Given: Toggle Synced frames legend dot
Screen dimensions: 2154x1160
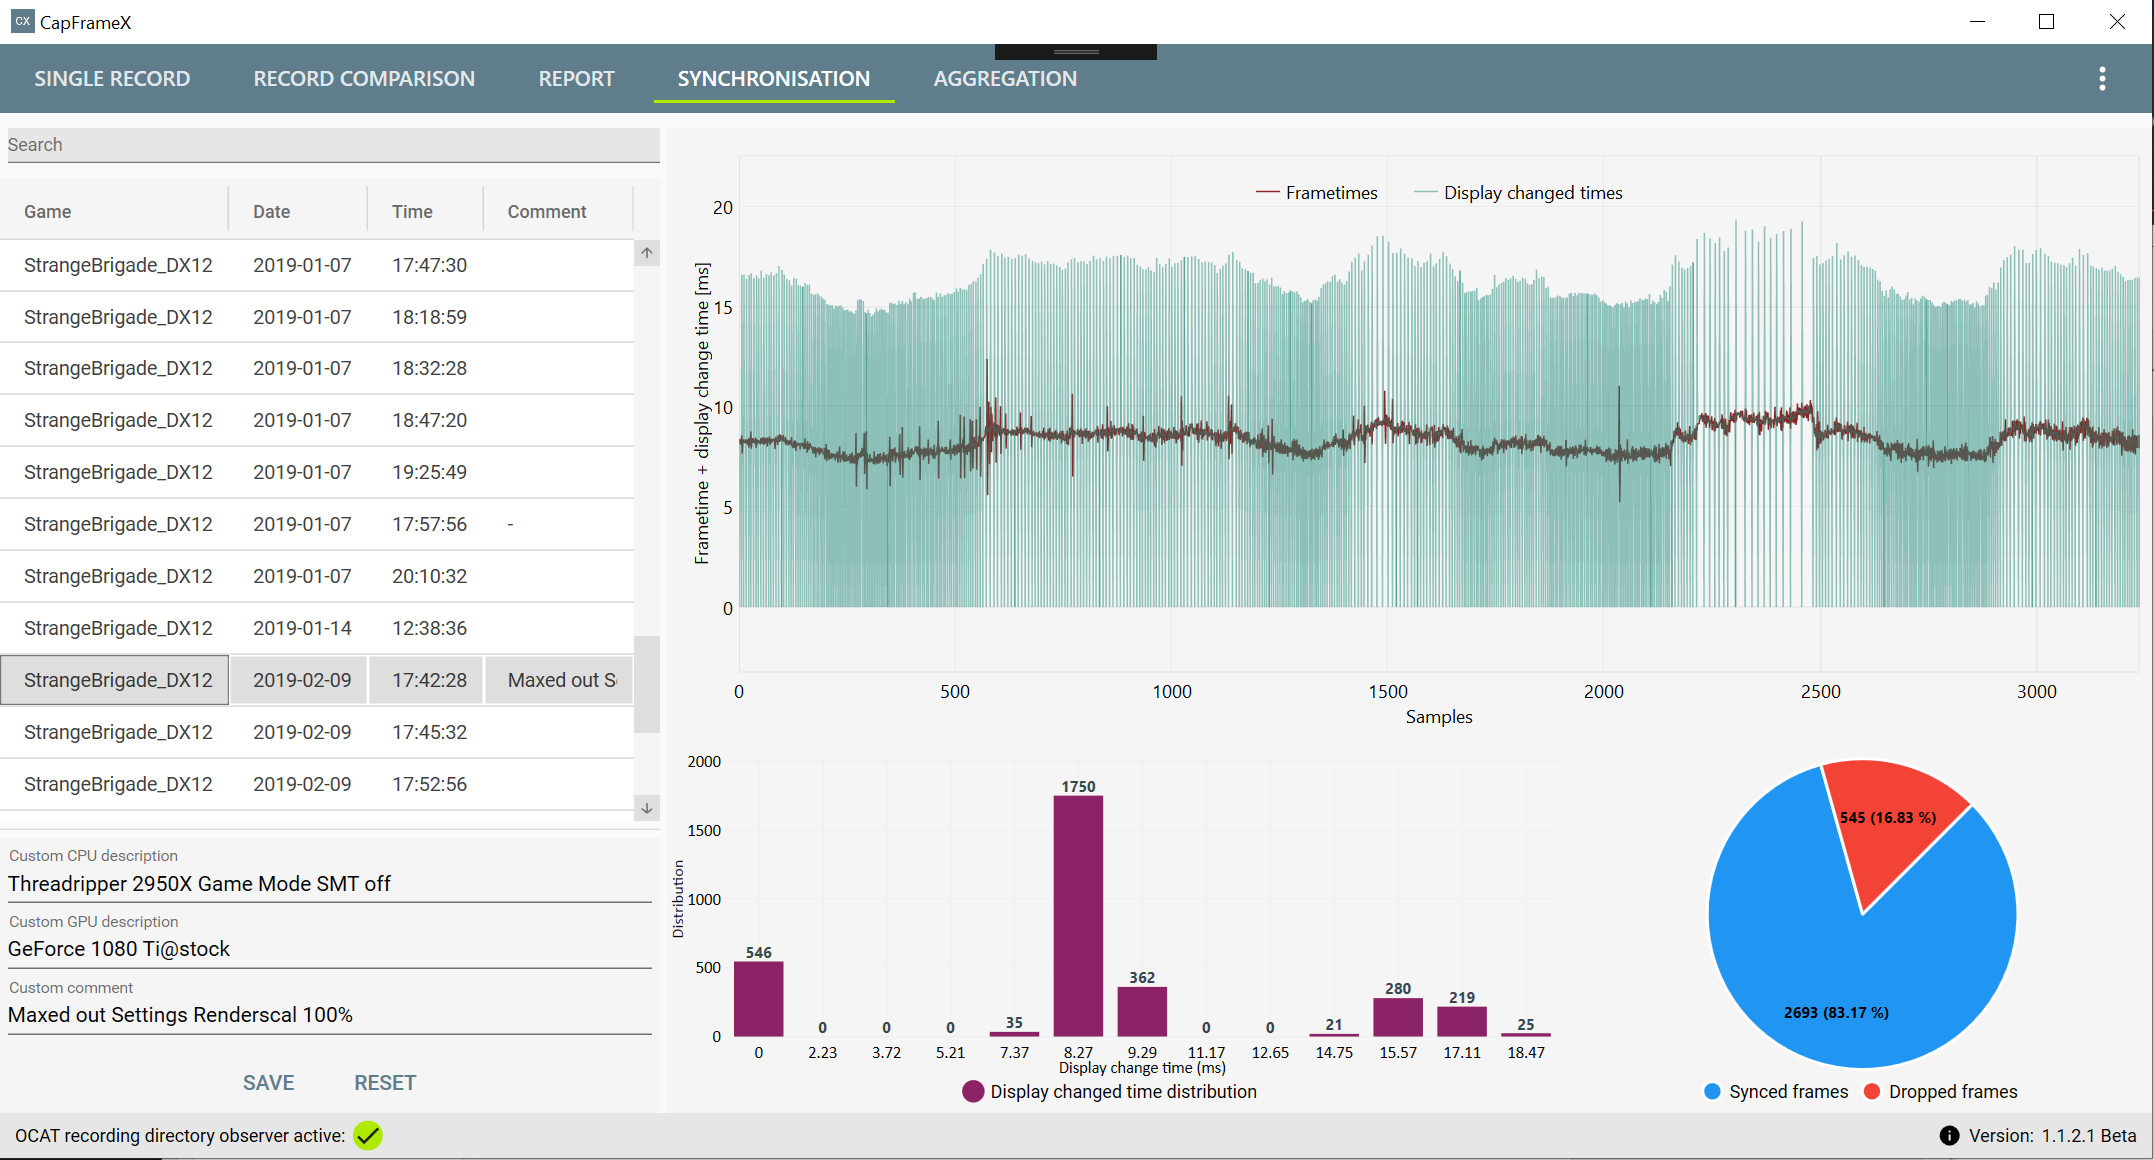Looking at the screenshot, I should (x=1712, y=1091).
